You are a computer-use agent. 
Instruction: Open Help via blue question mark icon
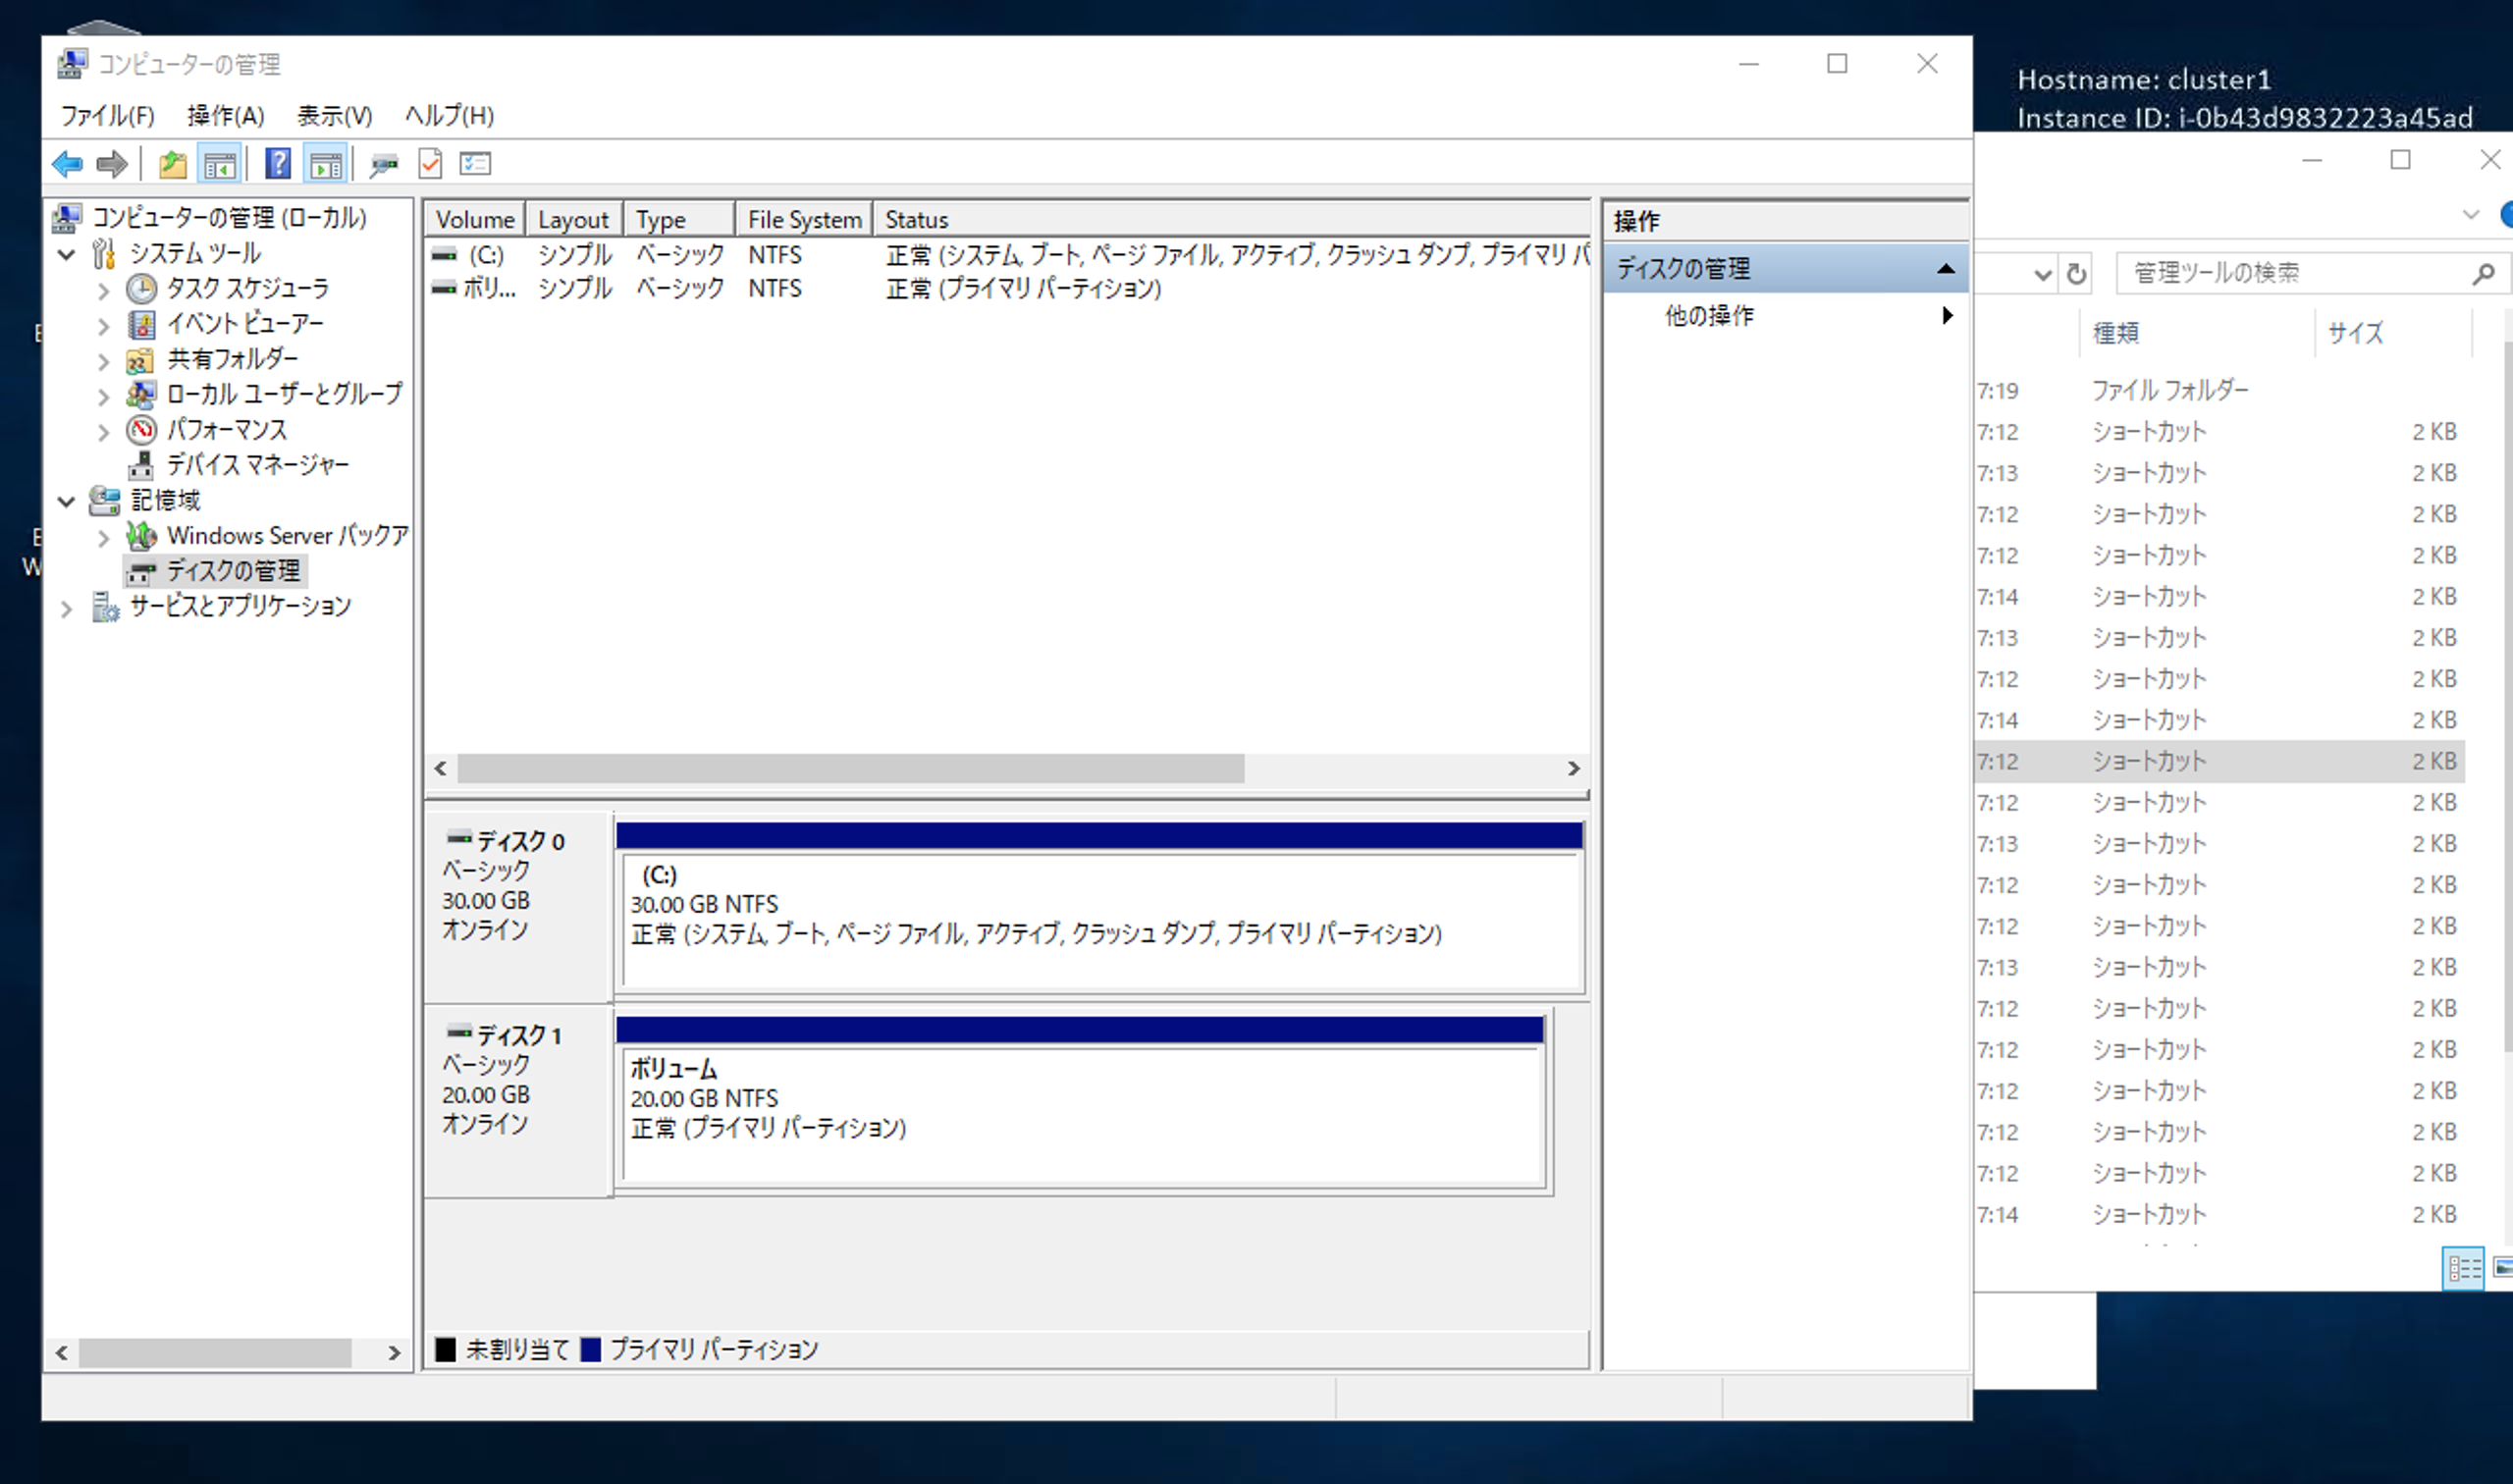278,163
